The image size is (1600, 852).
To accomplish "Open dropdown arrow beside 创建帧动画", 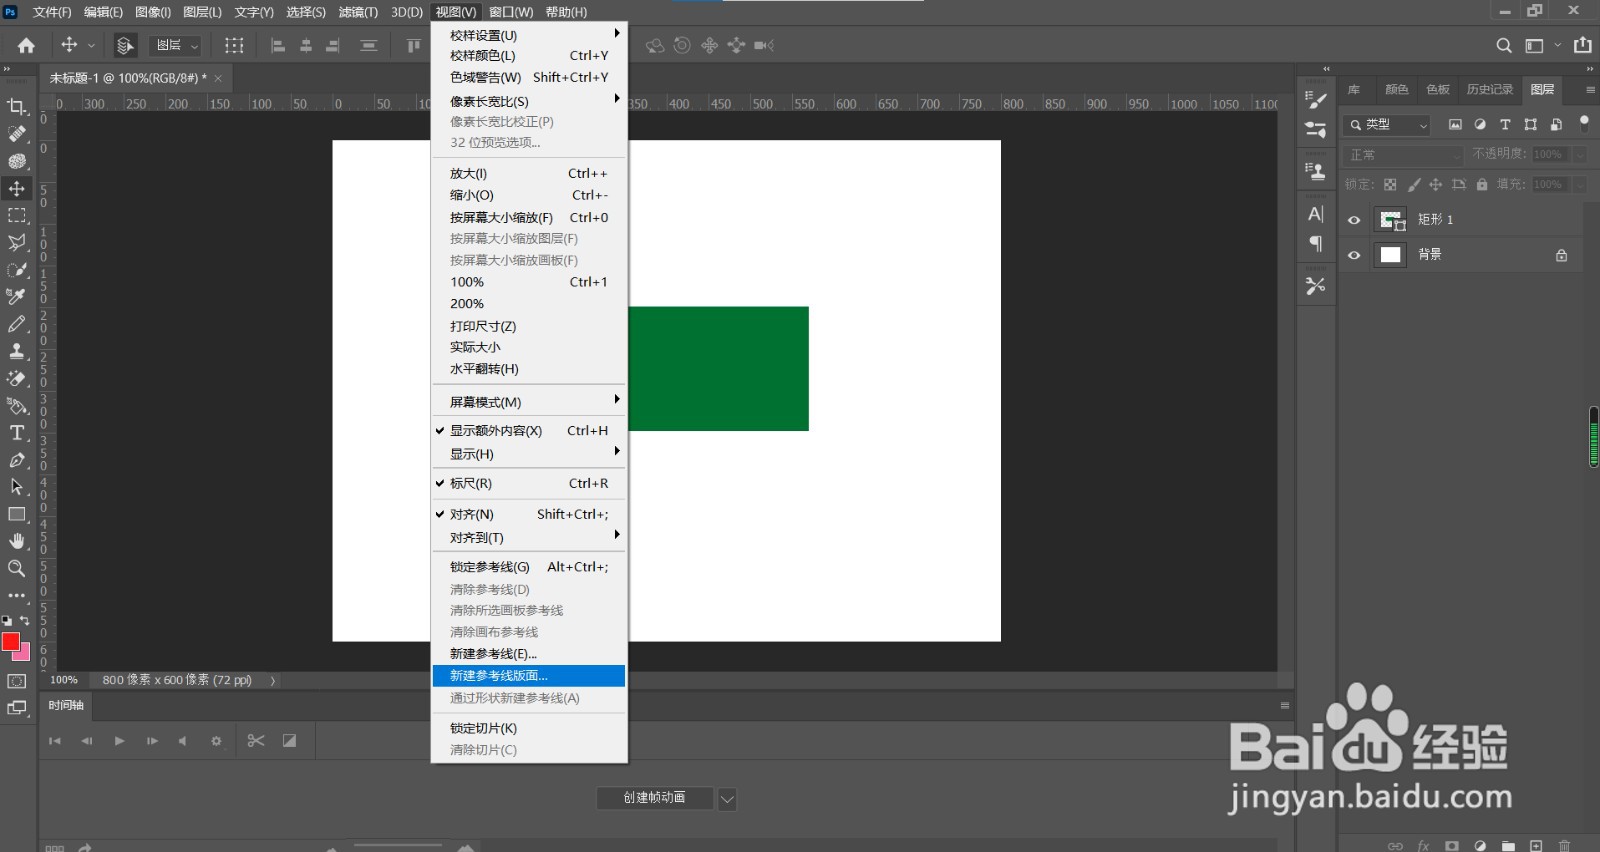I will pos(728,799).
